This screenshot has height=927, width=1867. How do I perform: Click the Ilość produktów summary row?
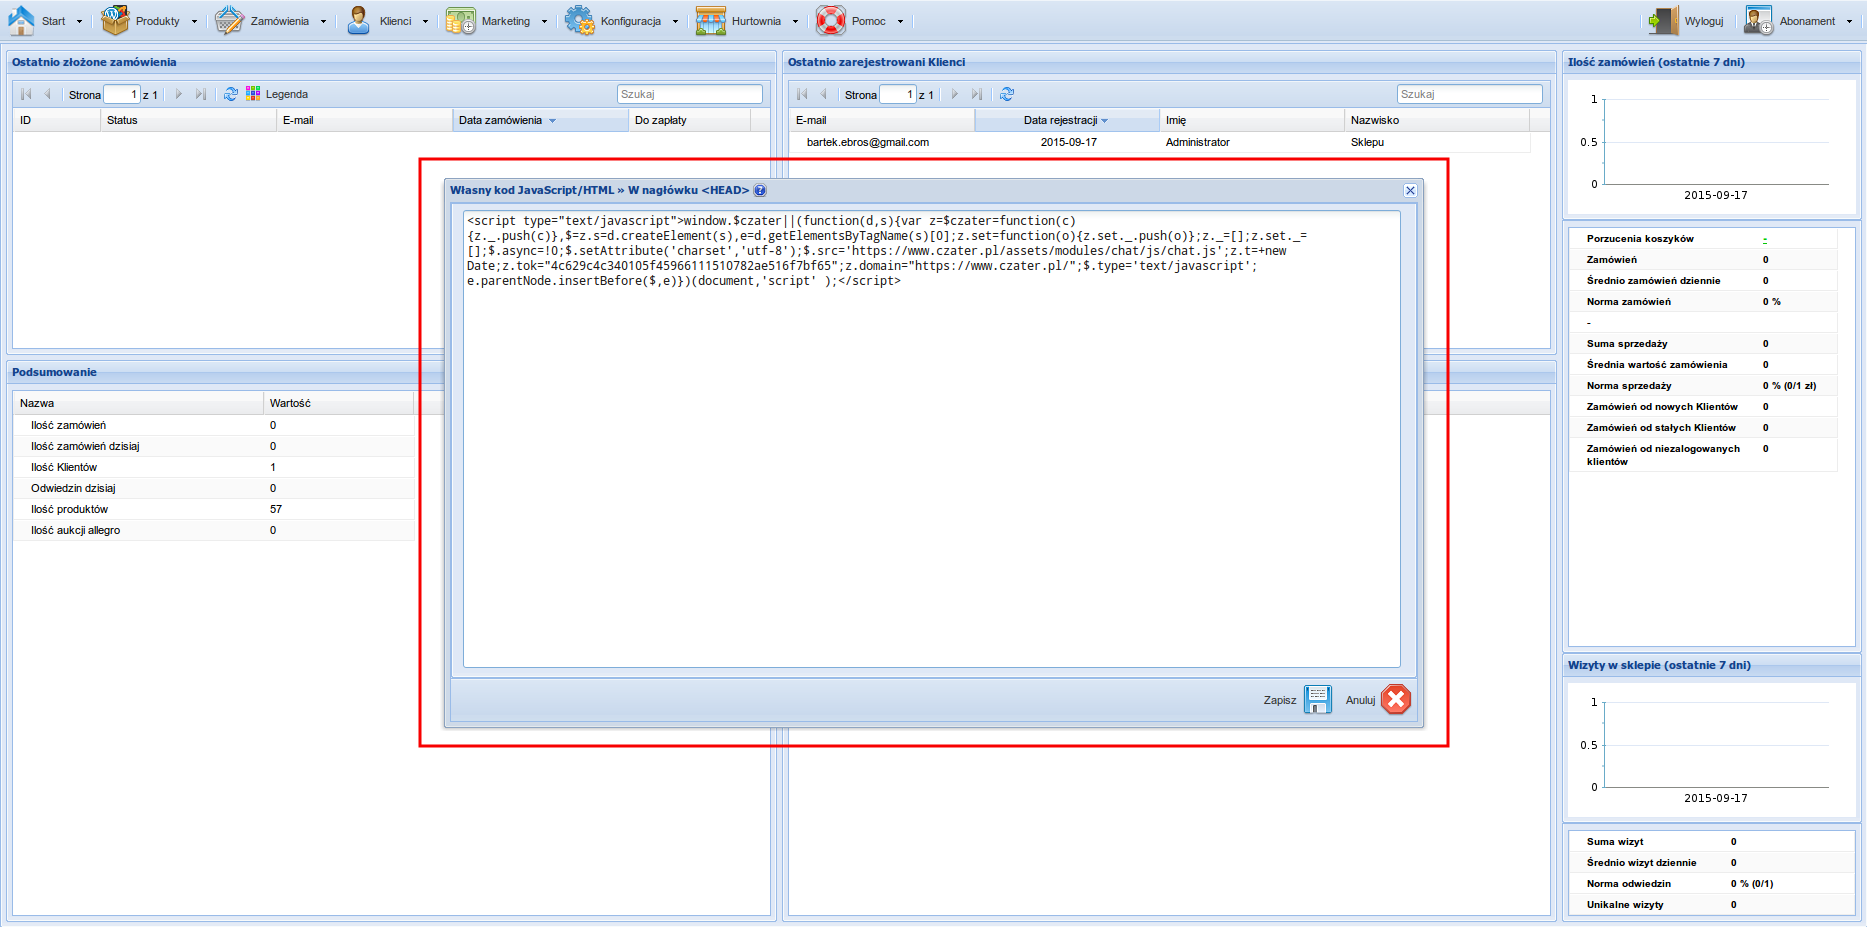coord(214,509)
